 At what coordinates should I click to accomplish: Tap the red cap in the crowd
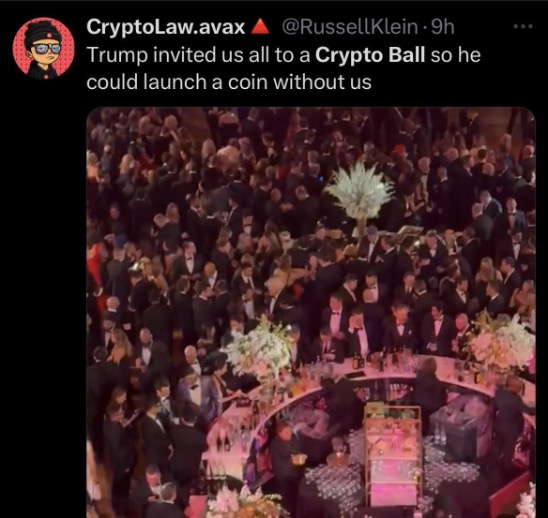(399, 149)
